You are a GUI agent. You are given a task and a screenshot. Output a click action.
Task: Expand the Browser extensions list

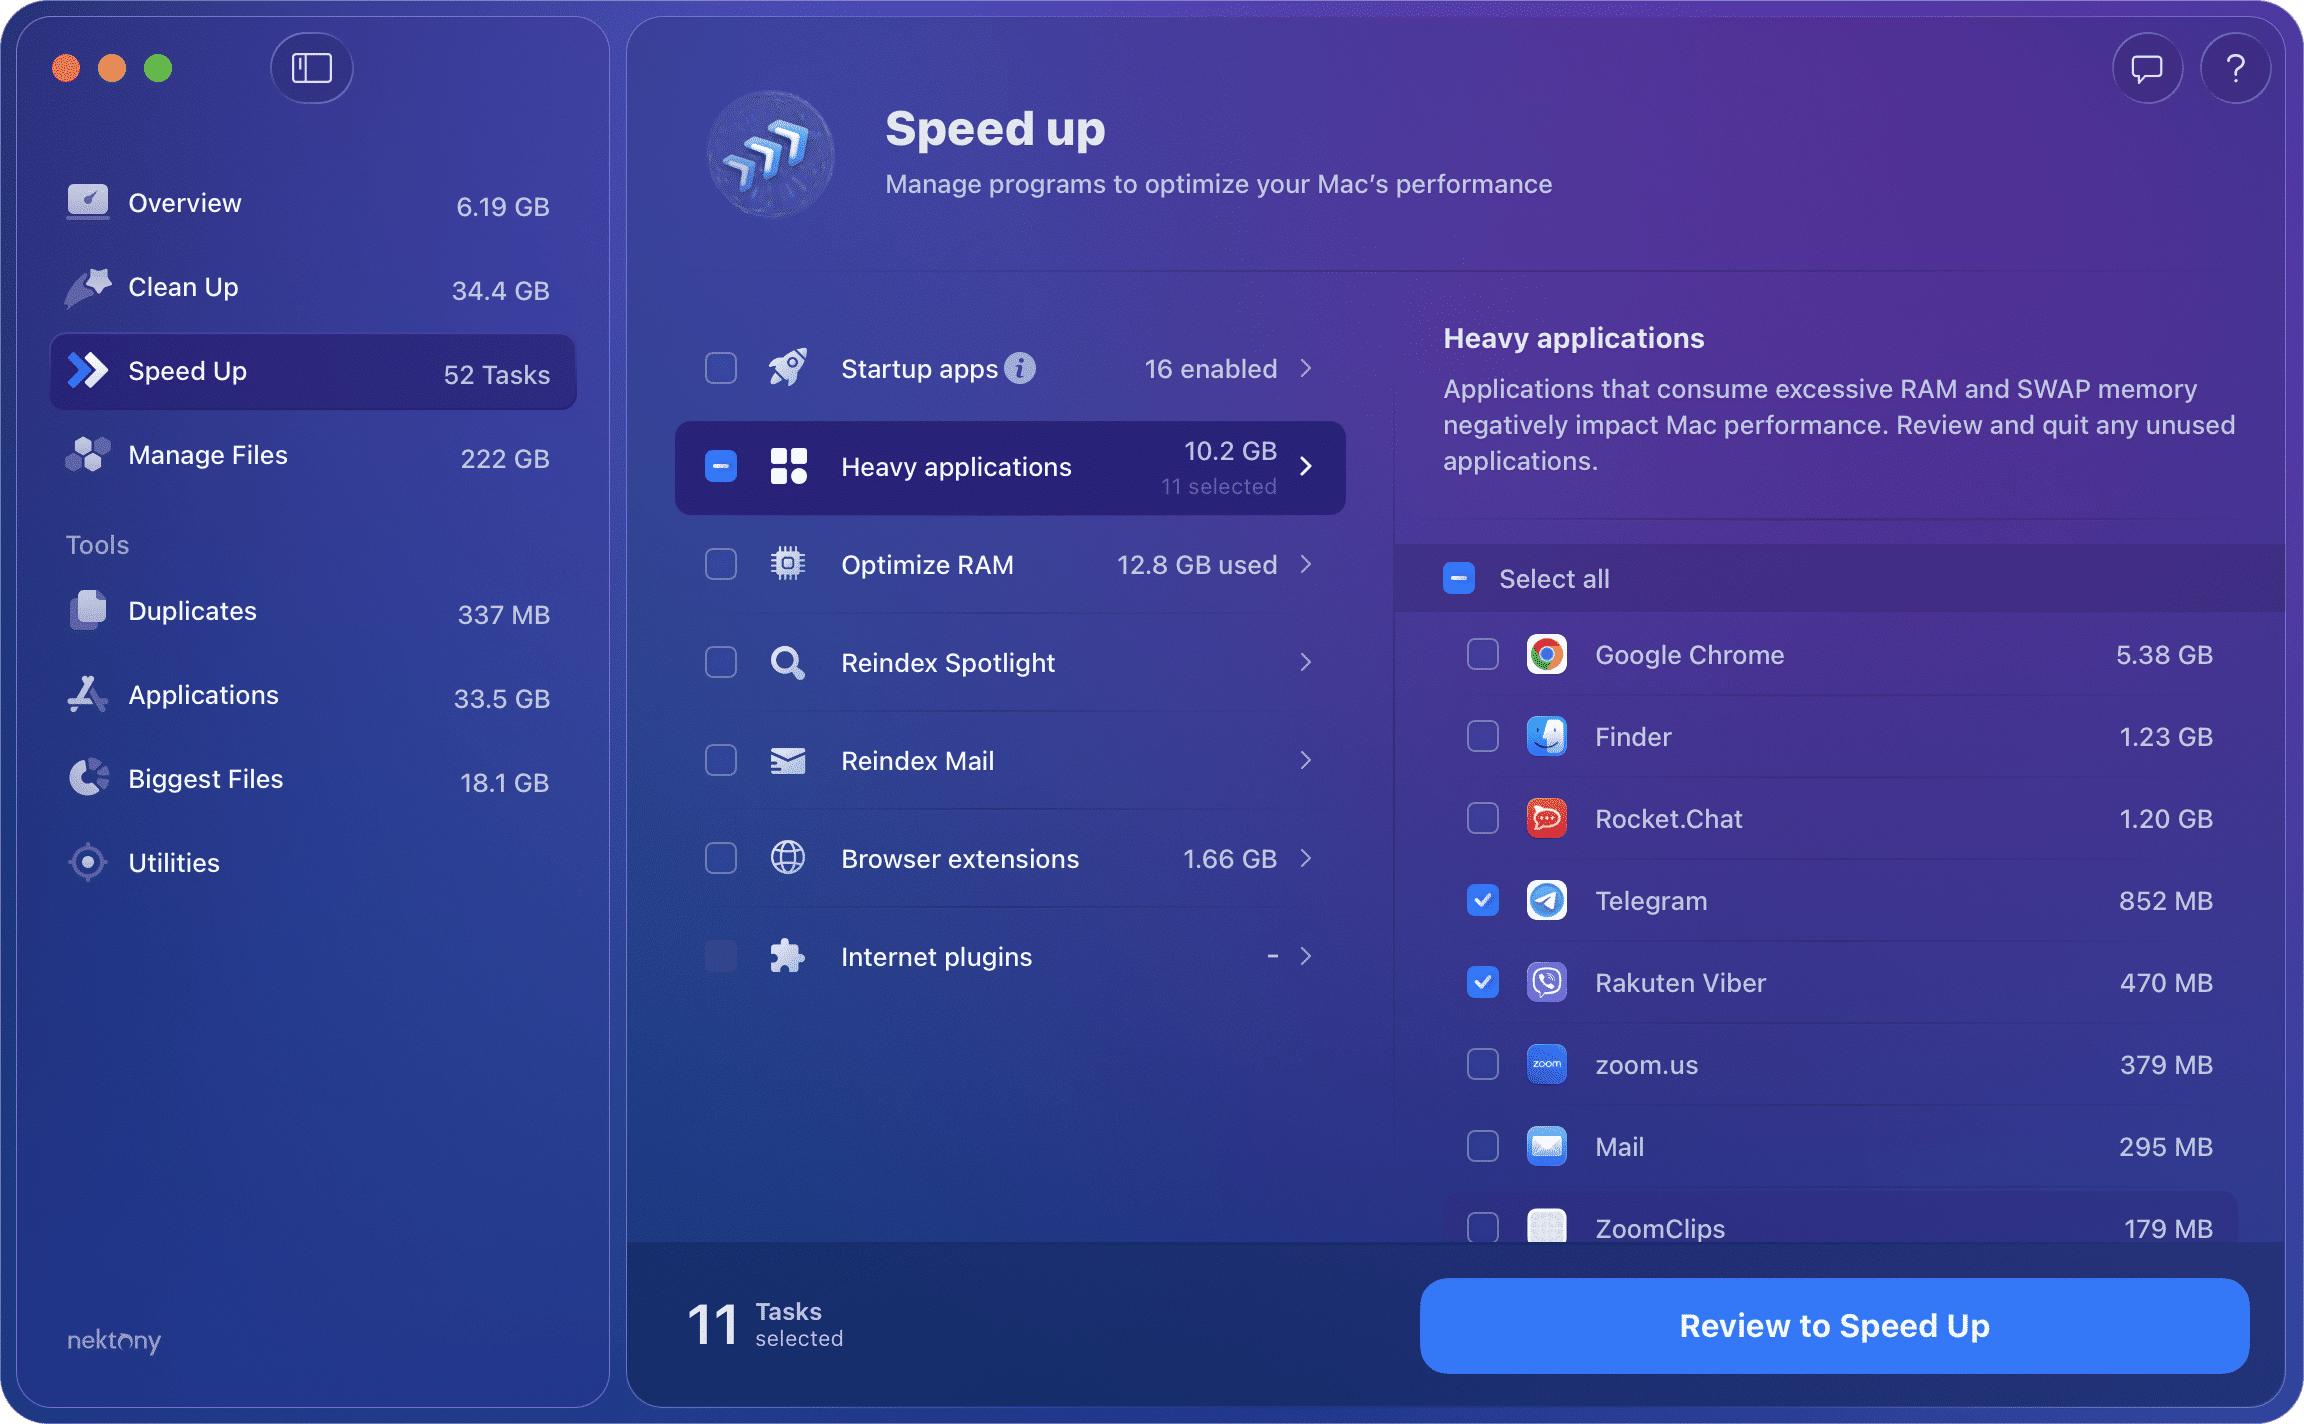click(1306, 858)
